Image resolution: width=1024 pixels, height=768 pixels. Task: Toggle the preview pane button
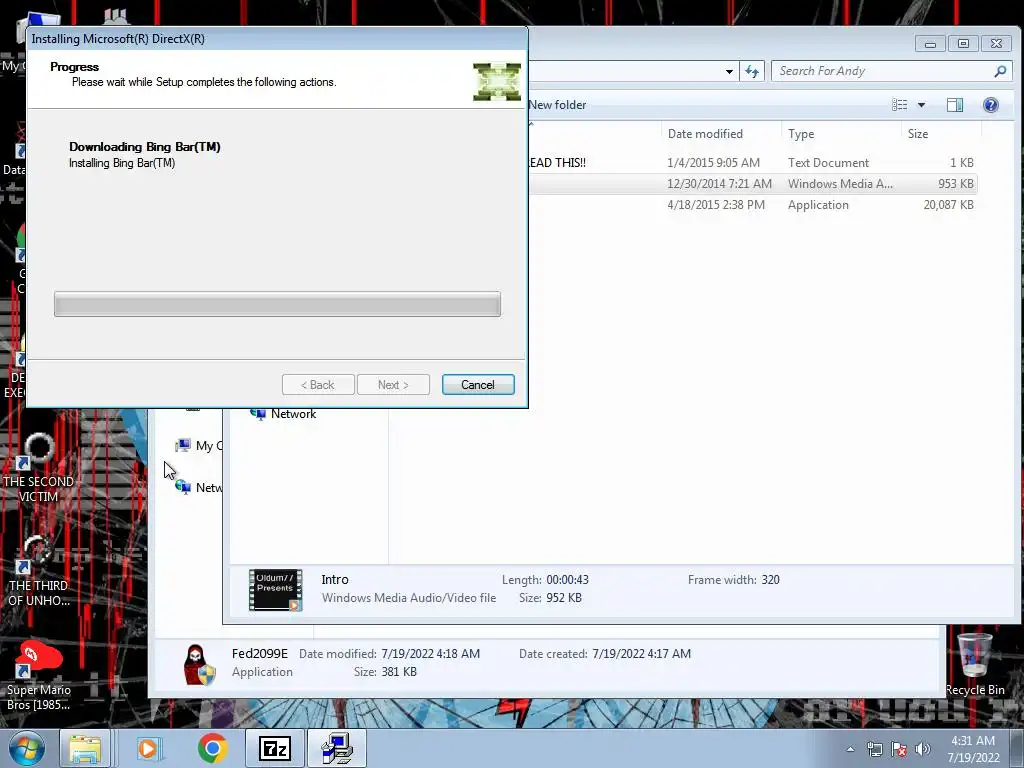click(955, 105)
